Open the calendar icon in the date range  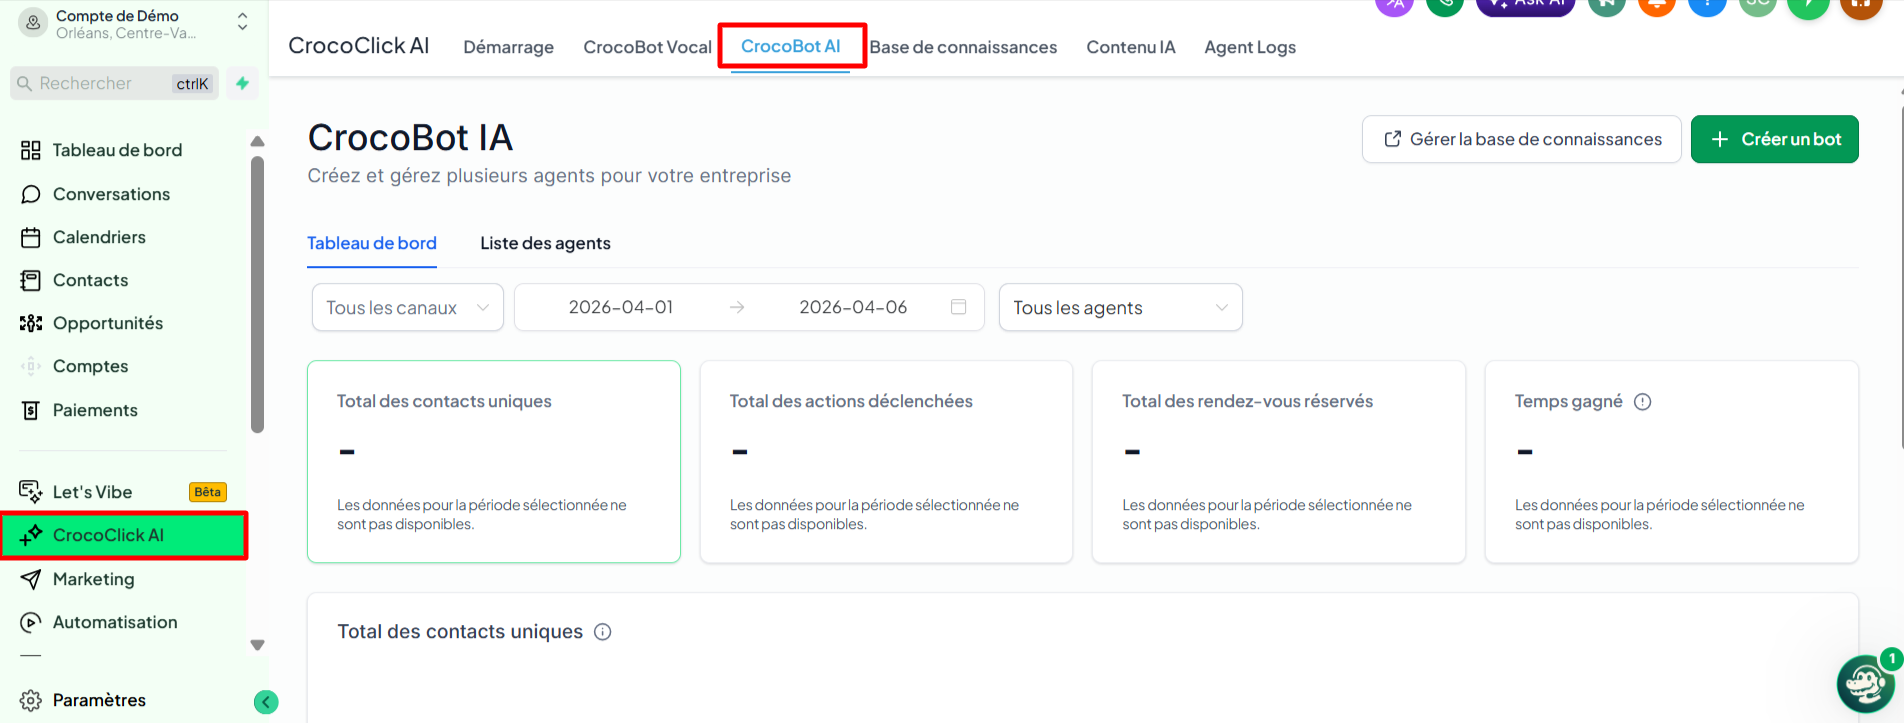point(958,307)
